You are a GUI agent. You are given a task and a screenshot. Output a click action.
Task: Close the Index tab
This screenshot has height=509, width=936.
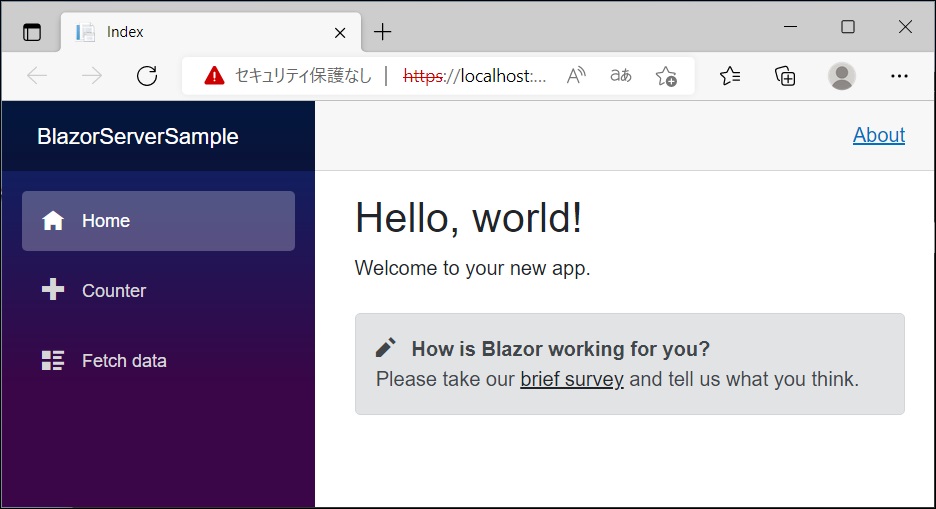[340, 33]
